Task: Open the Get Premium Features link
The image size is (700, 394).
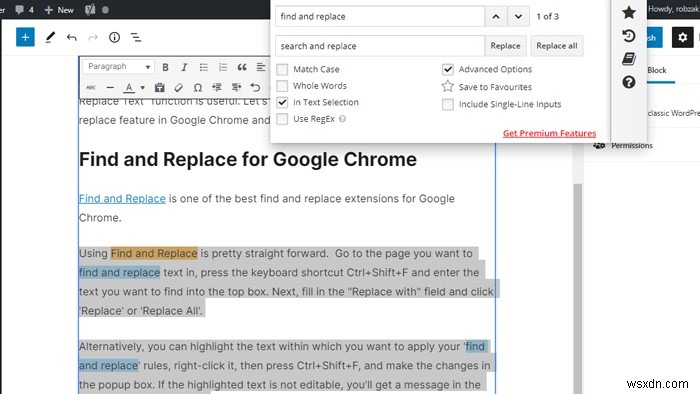Action: pyautogui.click(x=550, y=133)
